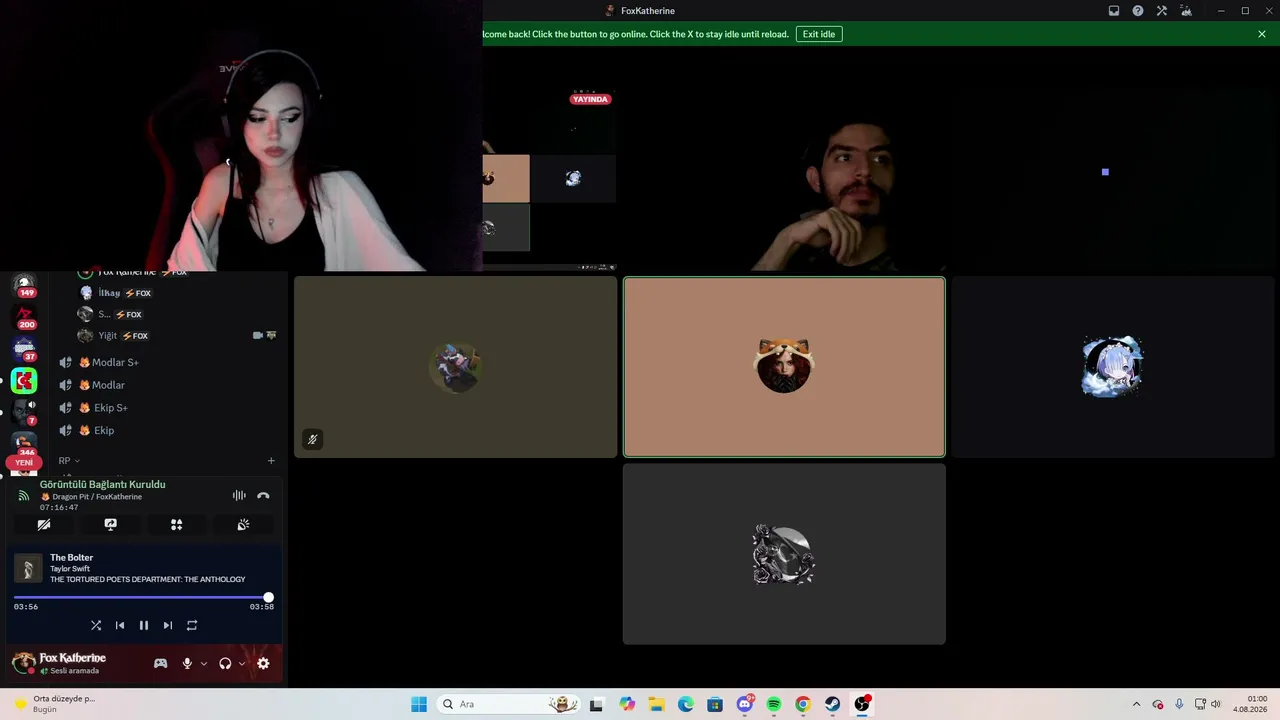Add a channel to RP category
Image resolution: width=1280 pixels, height=720 pixels.
[x=271, y=461]
